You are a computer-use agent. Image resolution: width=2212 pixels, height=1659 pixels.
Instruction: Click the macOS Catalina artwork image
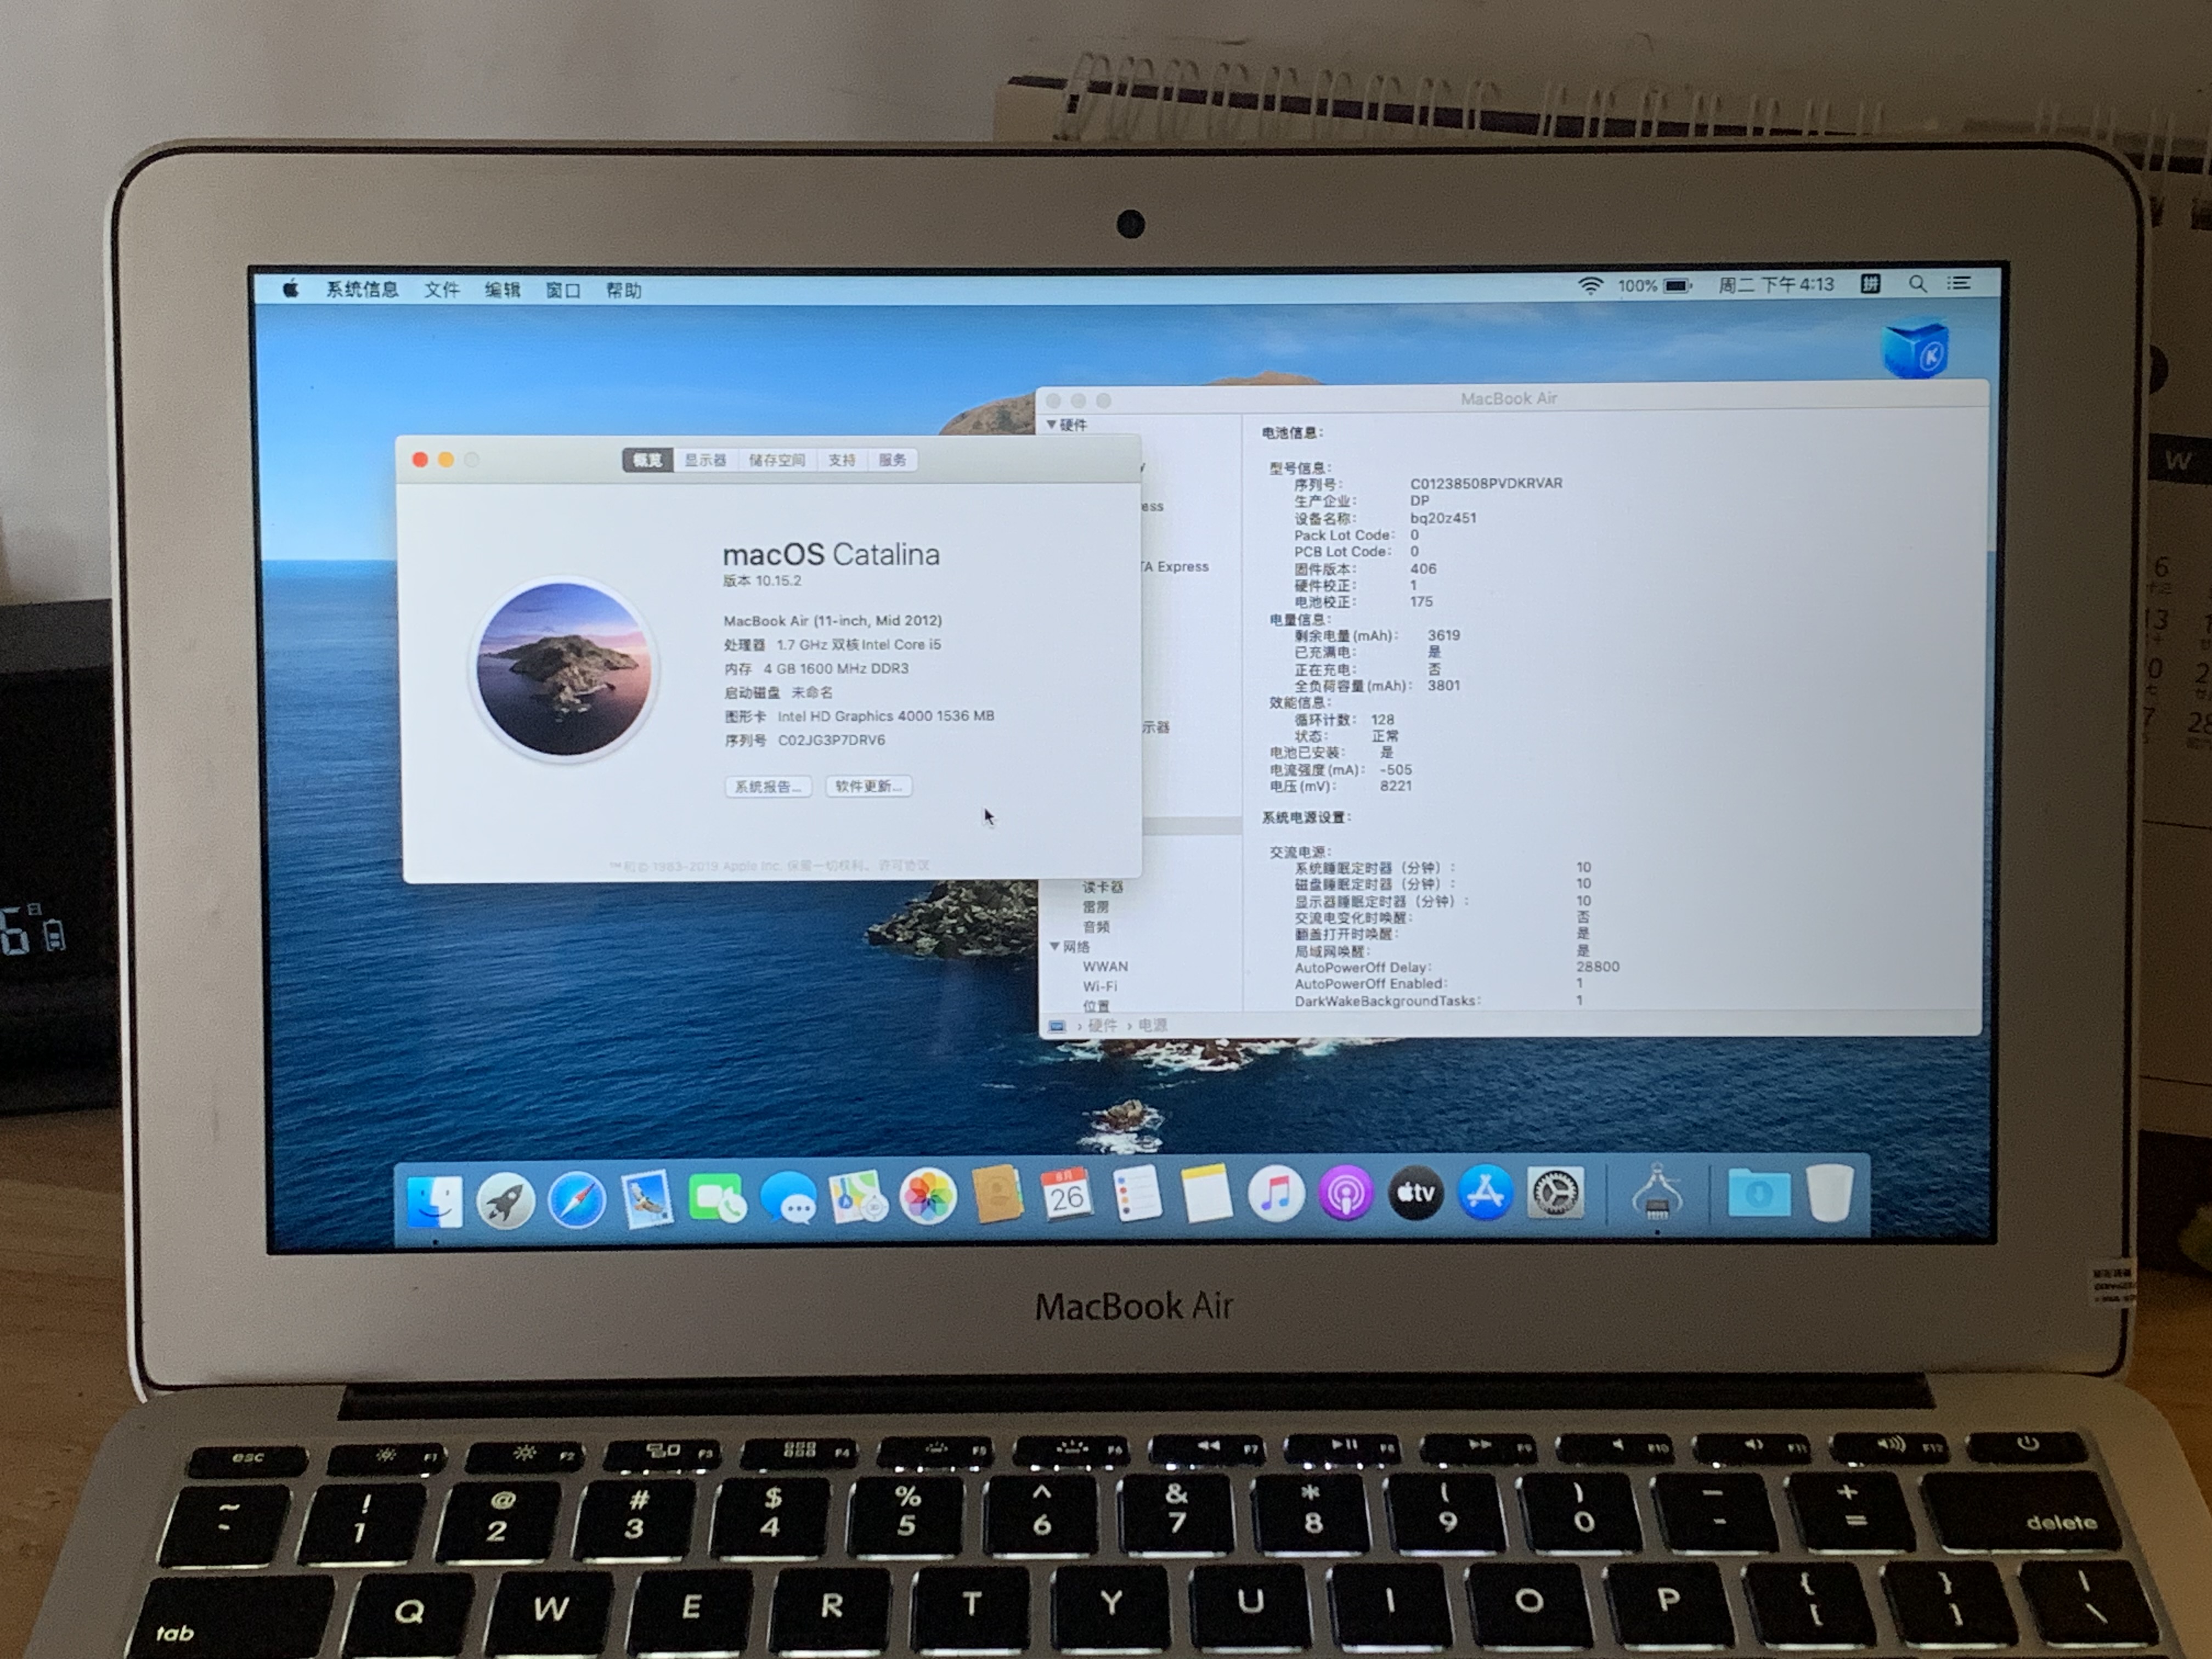[x=564, y=669]
